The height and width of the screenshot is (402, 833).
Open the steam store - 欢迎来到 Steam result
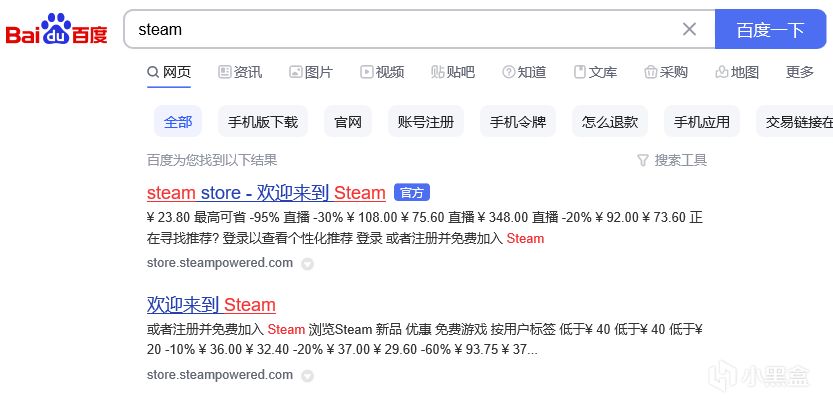[x=266, y=193]
